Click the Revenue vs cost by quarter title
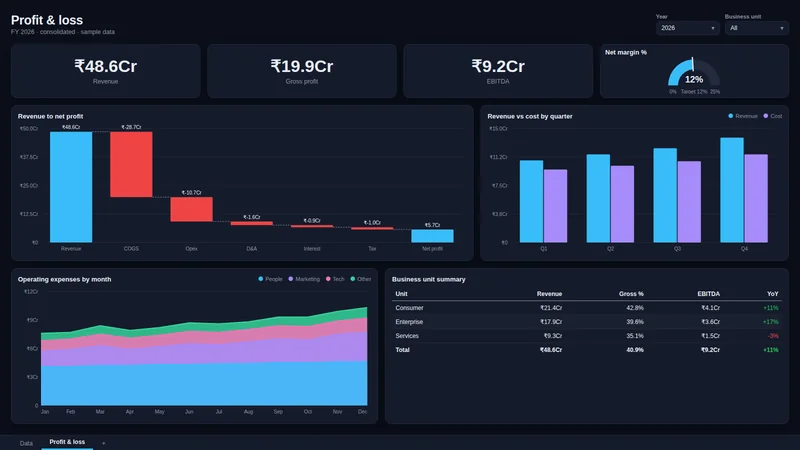The image size is (800, 450). [x=530, y=116]
